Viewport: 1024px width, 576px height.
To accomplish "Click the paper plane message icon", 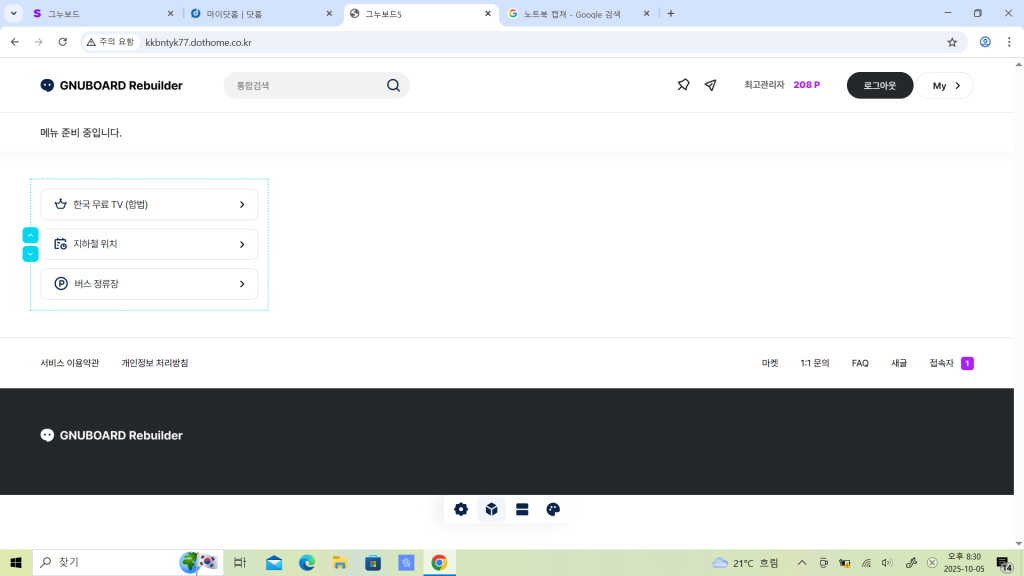I will tap(710, 86).
